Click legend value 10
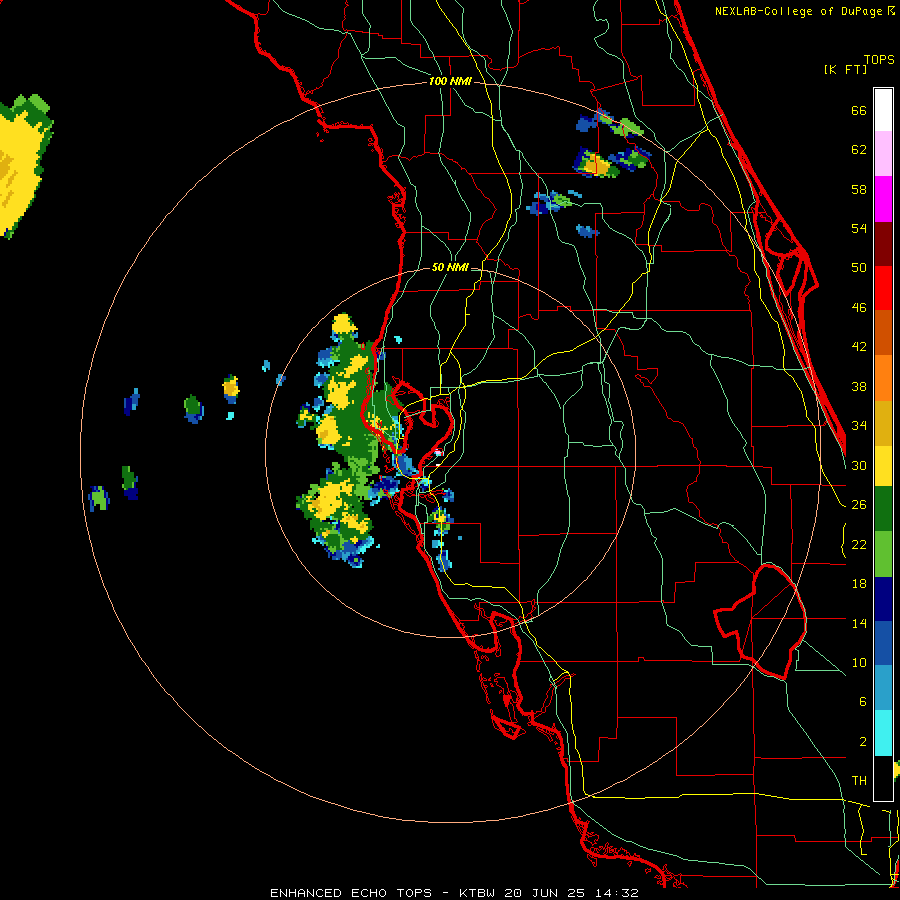The image size is (900, 900). (x=859, y=663)
